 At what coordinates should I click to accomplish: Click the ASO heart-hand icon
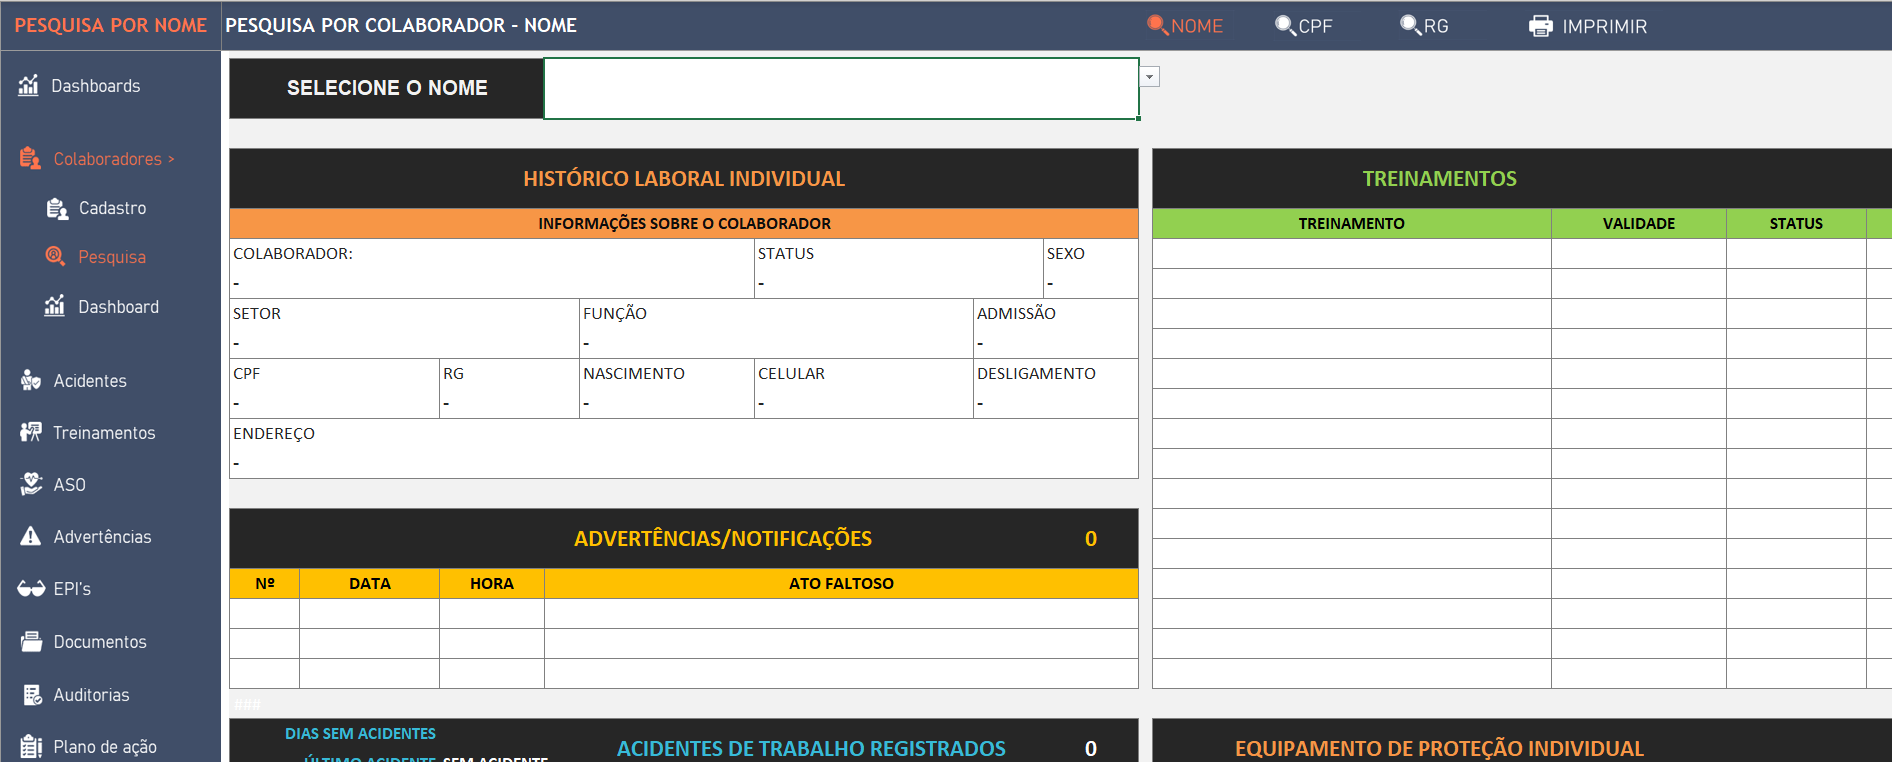pos(31,484)
